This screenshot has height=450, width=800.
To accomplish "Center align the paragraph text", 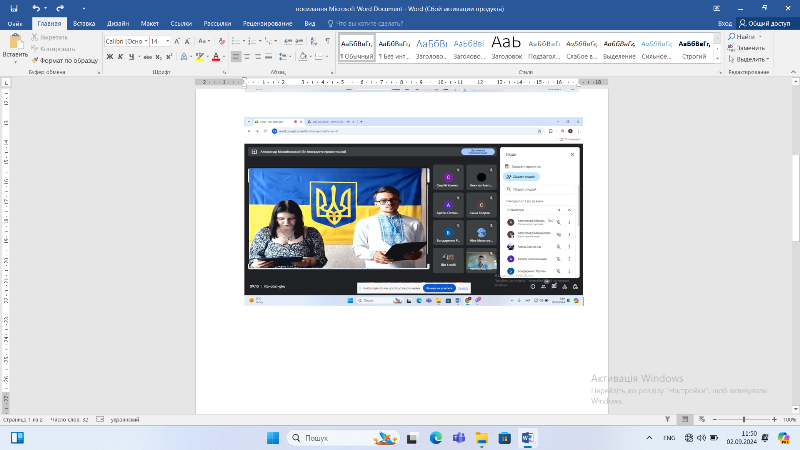I will [249, 56].
